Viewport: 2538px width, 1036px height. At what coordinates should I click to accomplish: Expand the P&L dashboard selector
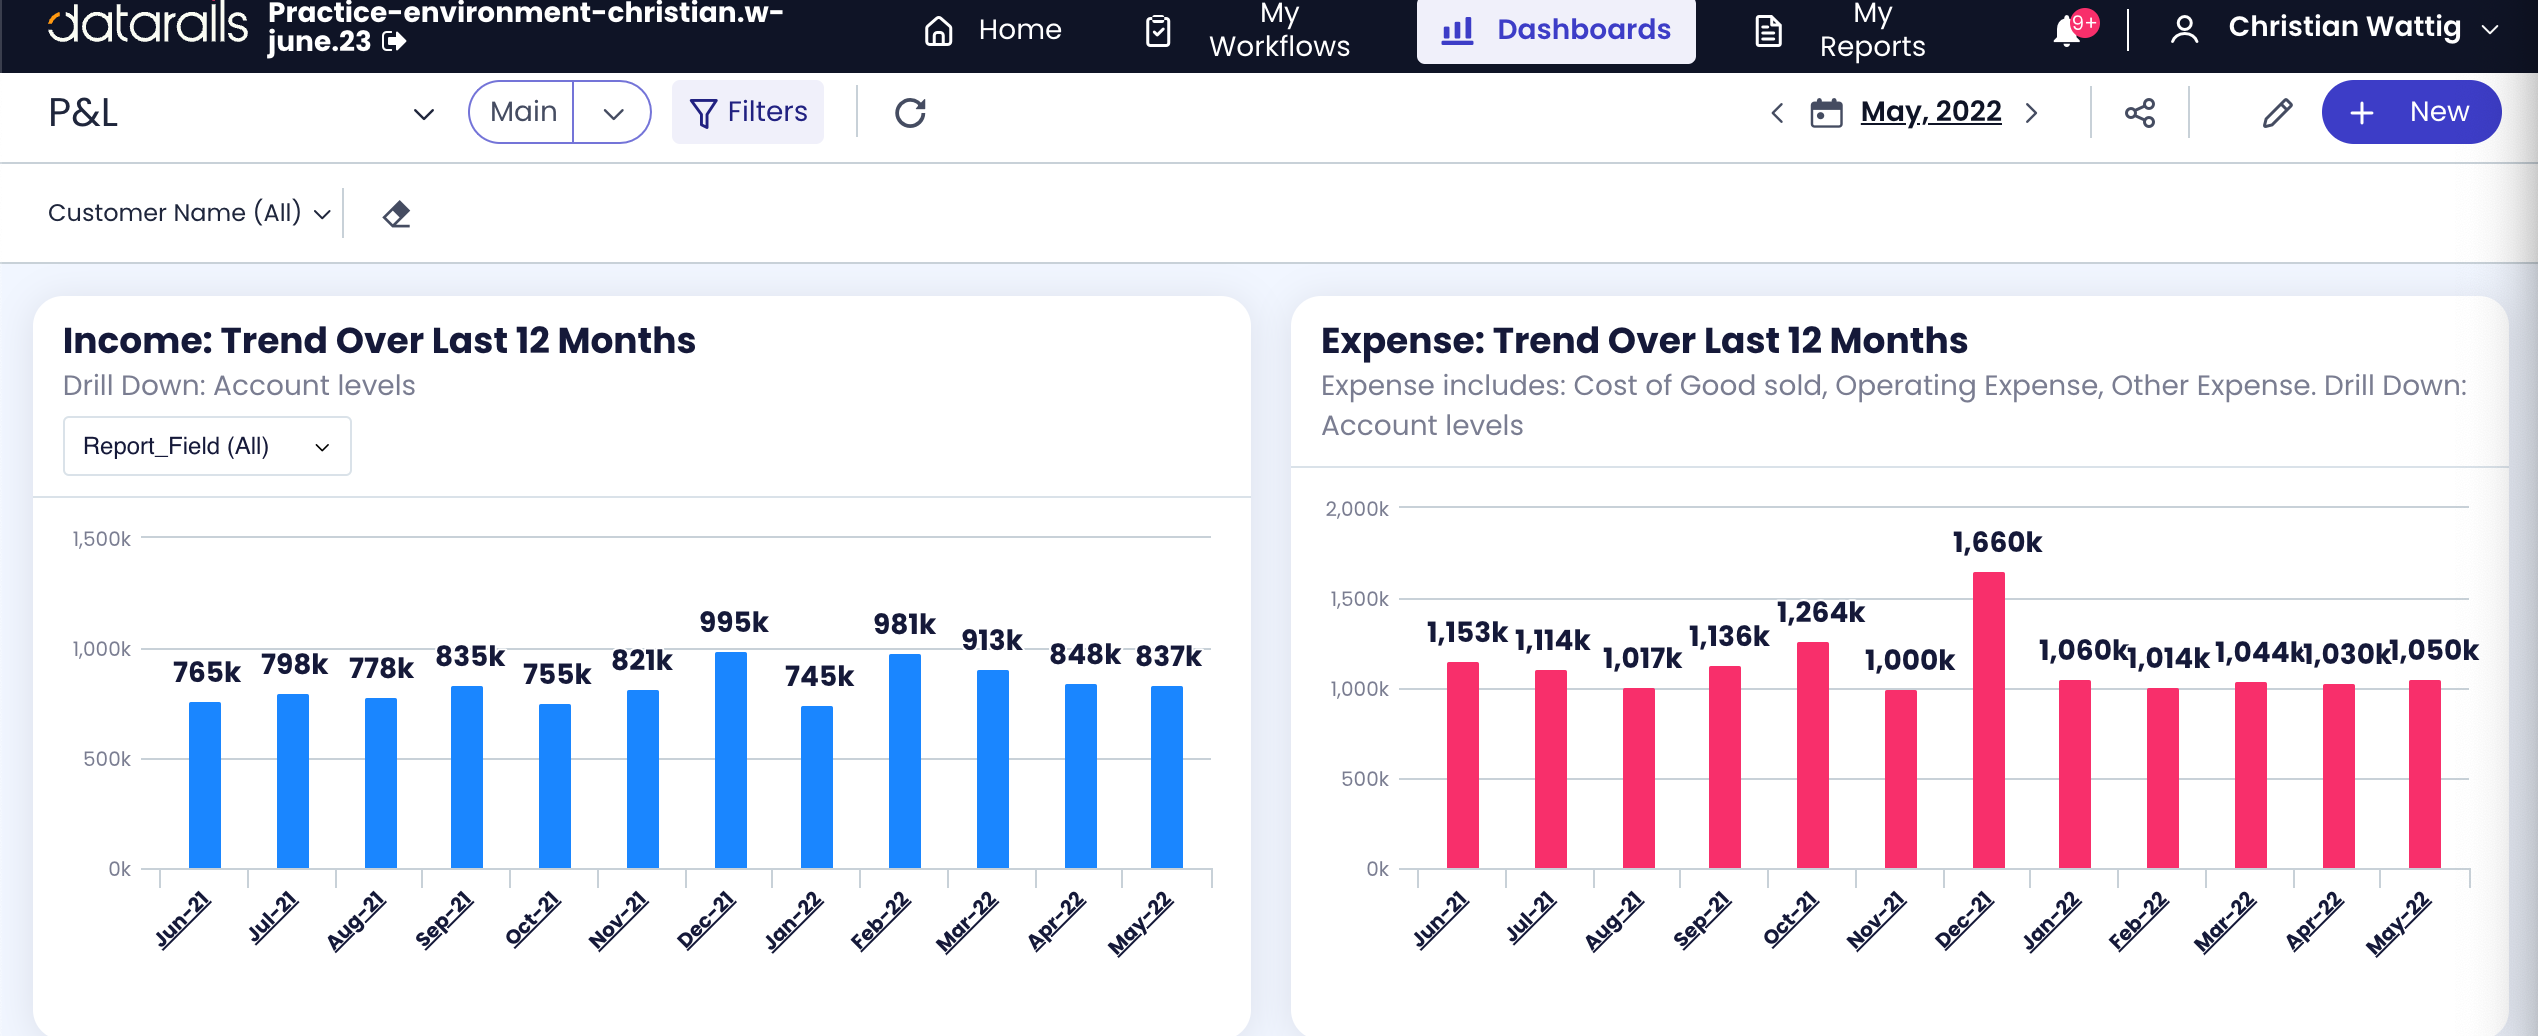[x=424, y=114]
